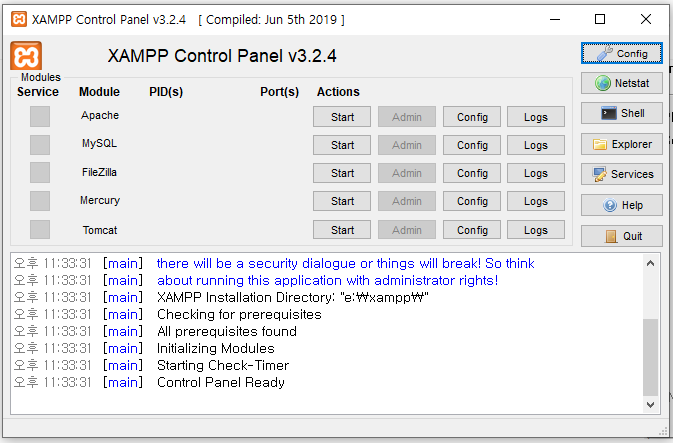
Task: Open the Help button
Action: 621,205
